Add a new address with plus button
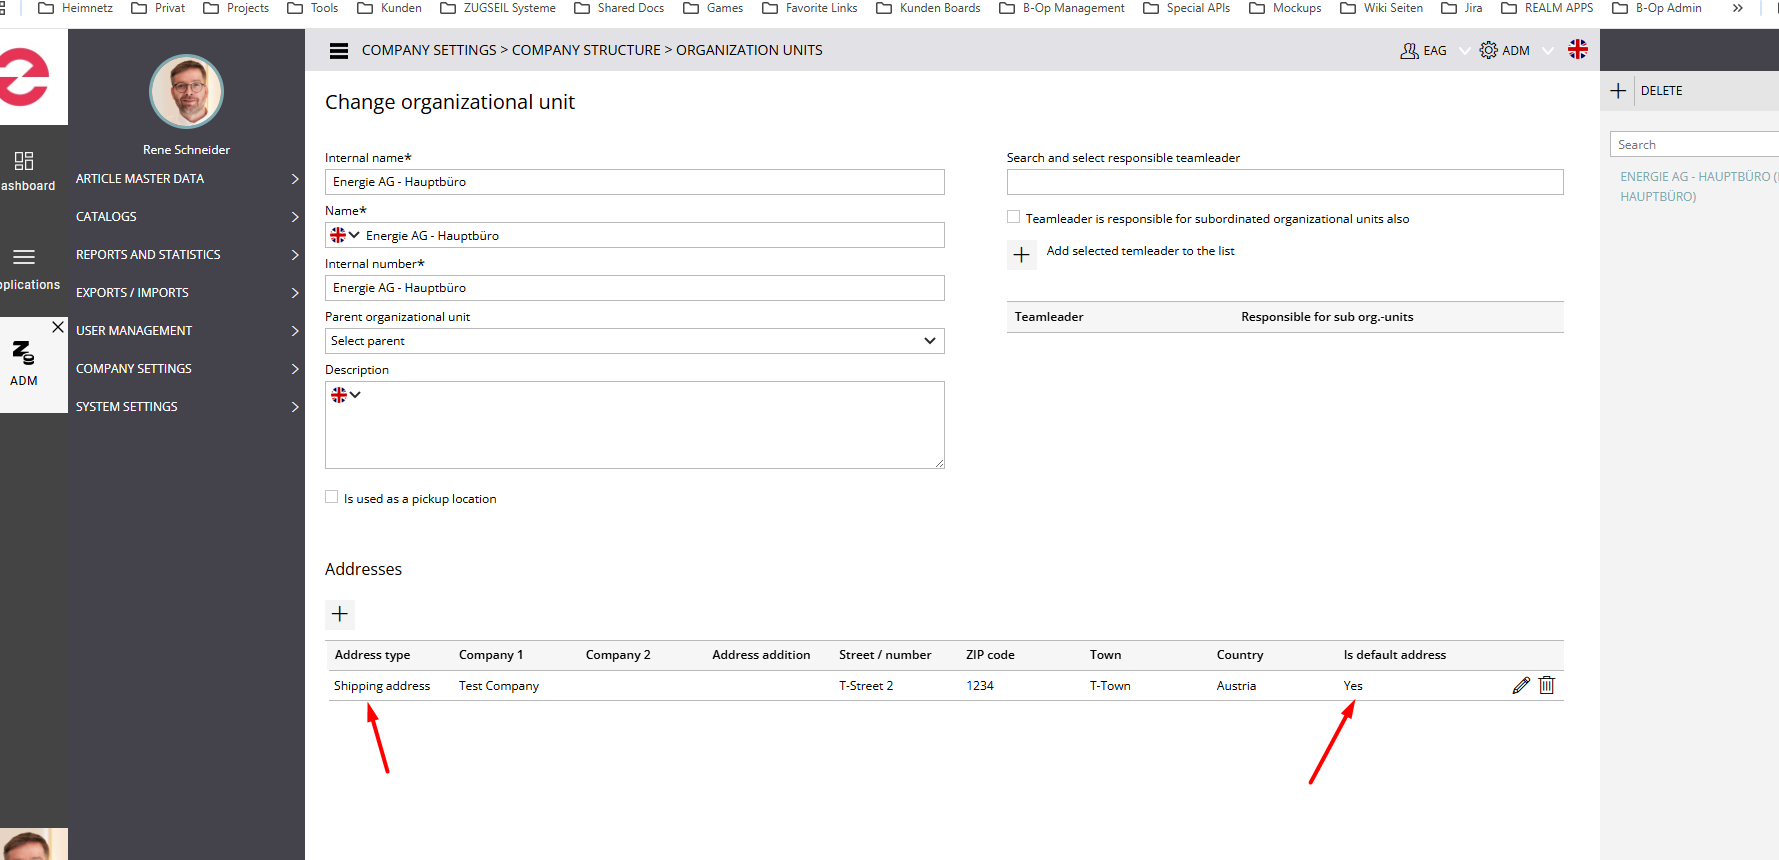The width and height of the screenshot is (1779, 860). tap(340, 614)
